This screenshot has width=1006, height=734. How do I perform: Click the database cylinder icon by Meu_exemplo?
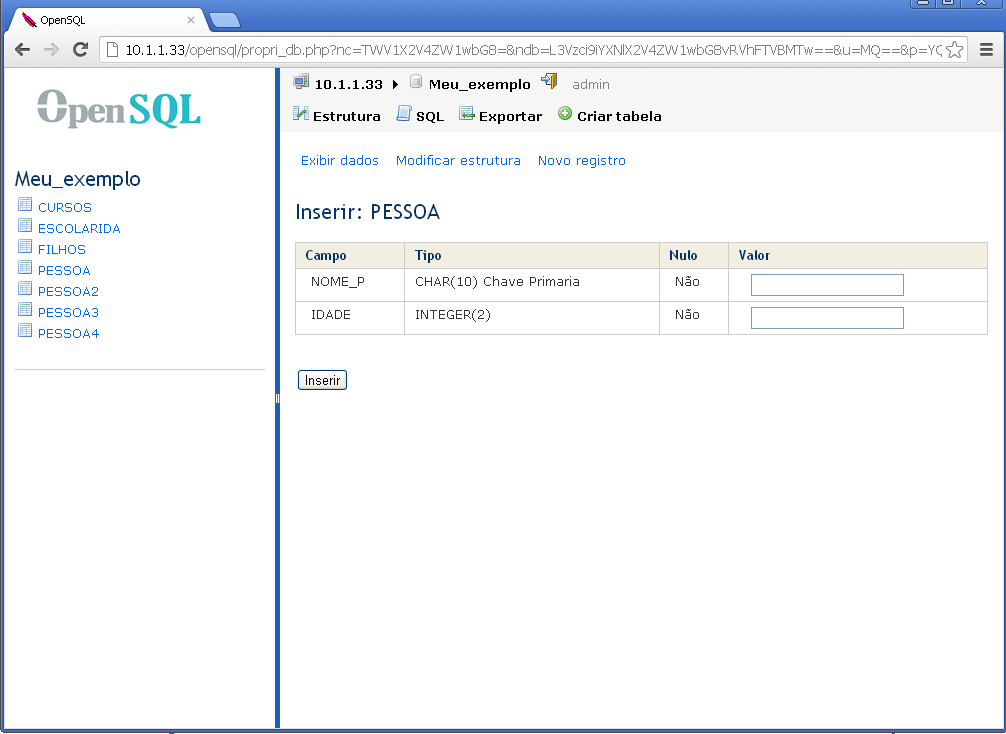pyautogui.click(x=416, y=81)
